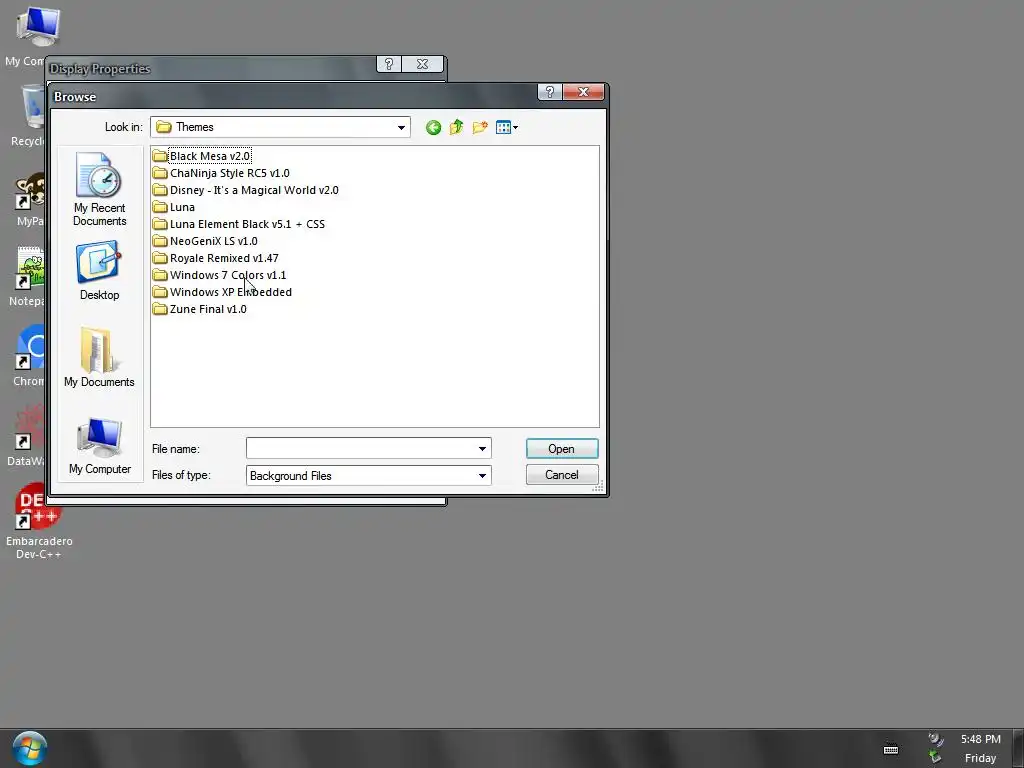Select the ChaNinja Style RC5 v1.0 folder icon
The image size is (1024, 768).
click(160, 172)
